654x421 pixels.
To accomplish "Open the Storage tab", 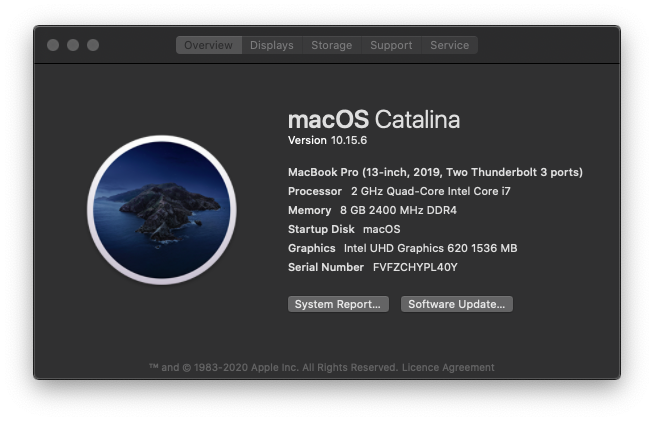I will click(332, 45).
